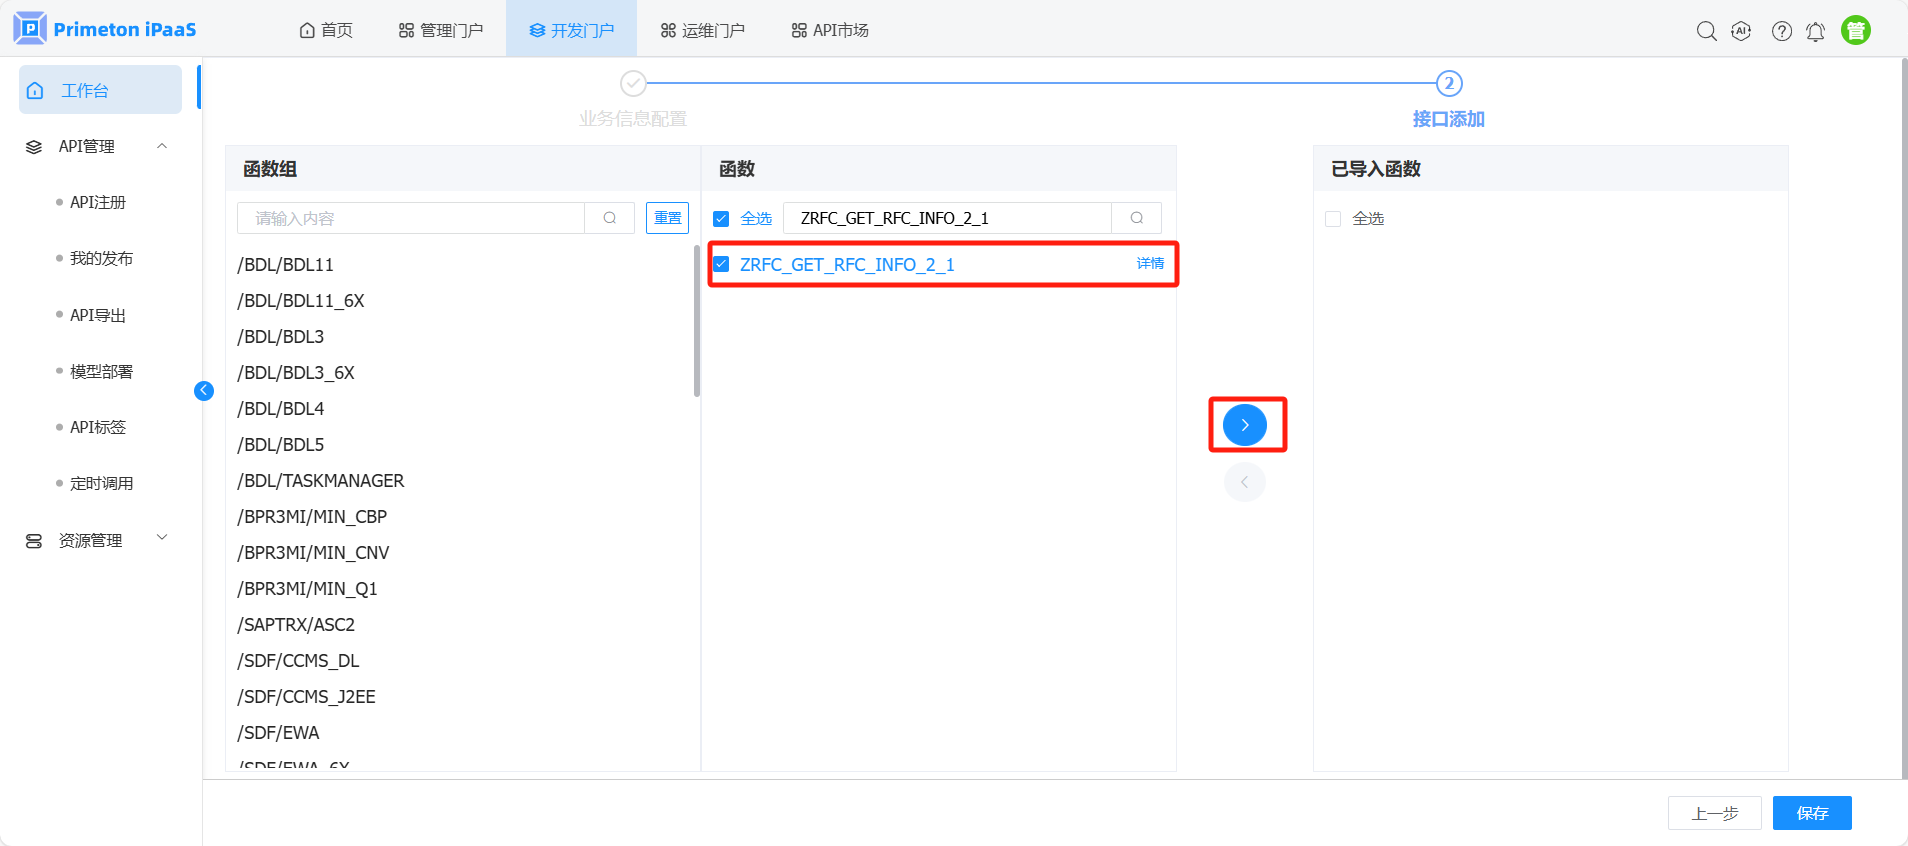
Task: Expand the 资源管理 menu section
Action: 162,539
